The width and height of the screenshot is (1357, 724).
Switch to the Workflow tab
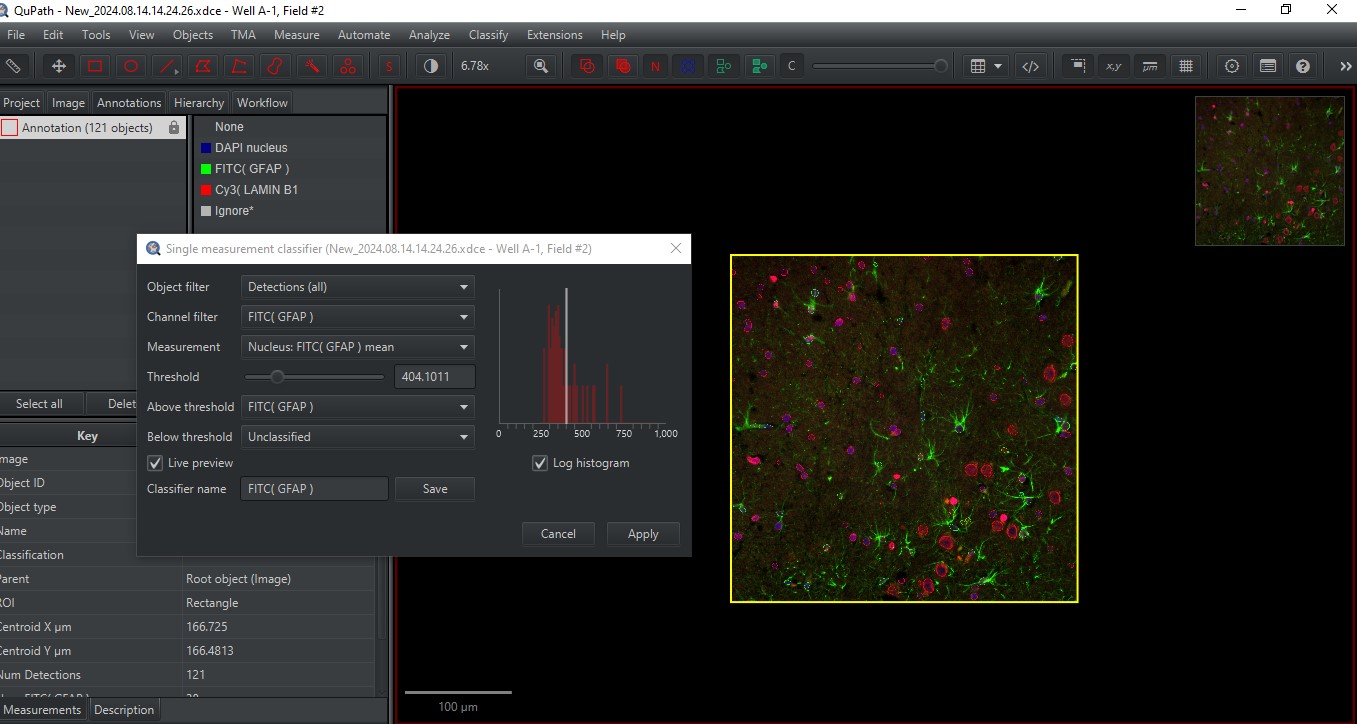click(261, 102)
